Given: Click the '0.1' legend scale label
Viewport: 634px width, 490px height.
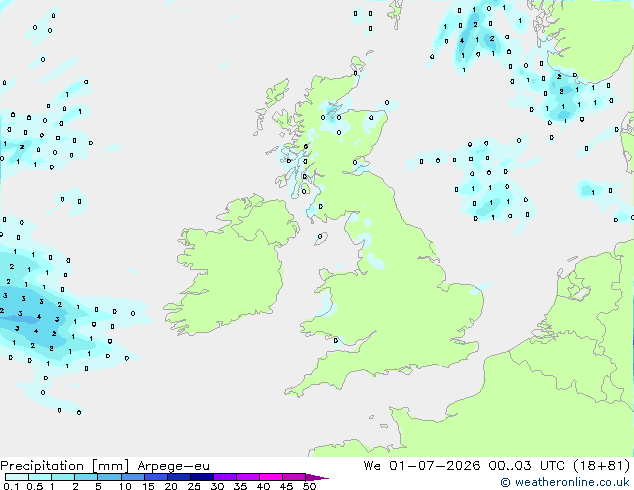Looking at the screenshot, I should point(11,486).
